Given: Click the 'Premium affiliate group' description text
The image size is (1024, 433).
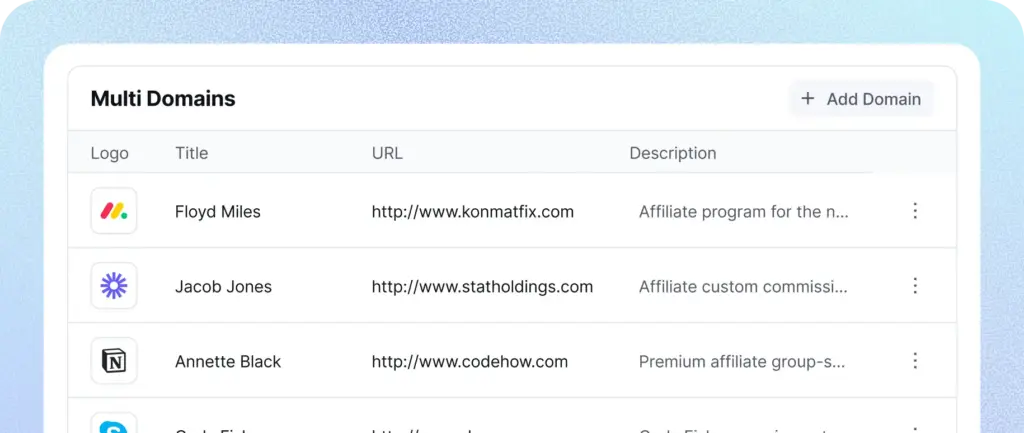Looking at the screenshot, I should pos(743,362).
